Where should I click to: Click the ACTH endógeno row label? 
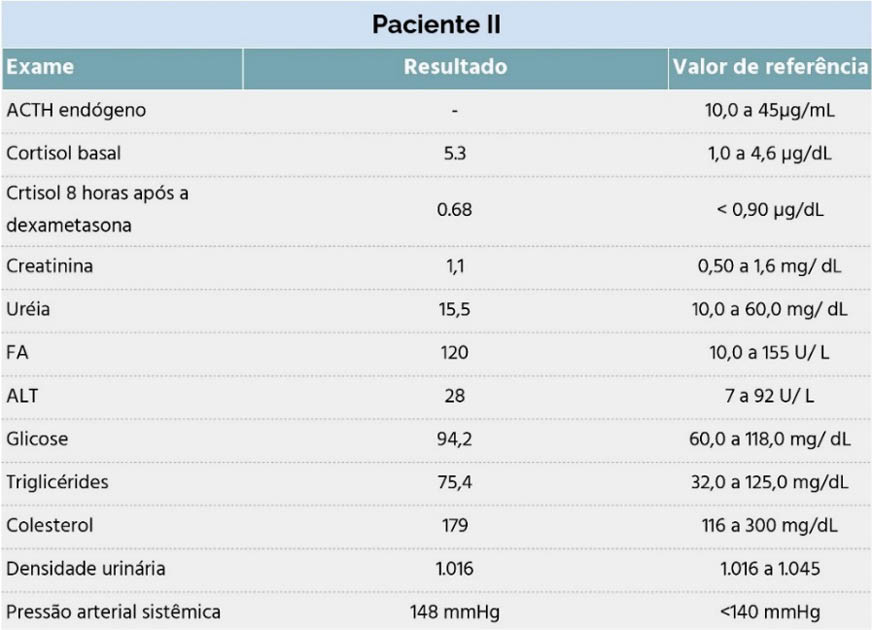[x=76, y=110]
